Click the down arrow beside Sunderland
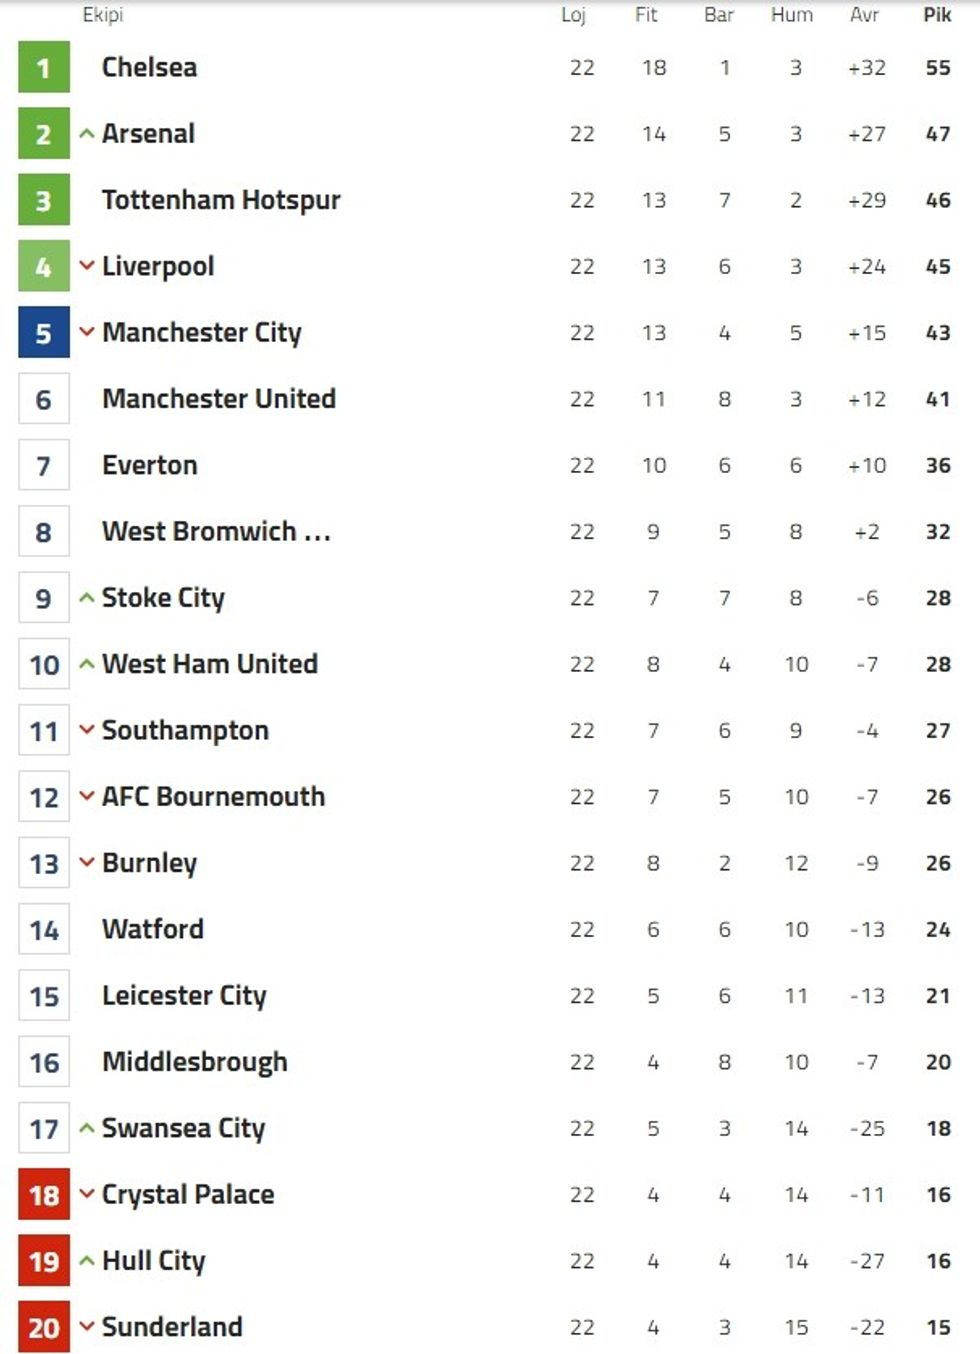 [x=87, y=1327]
